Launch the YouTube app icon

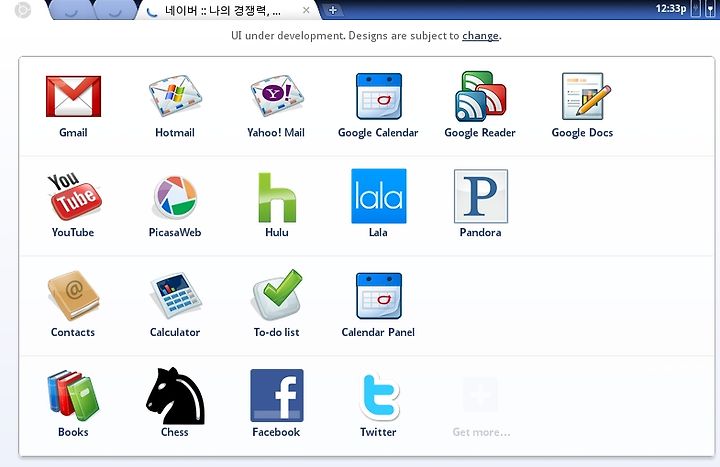(x=73, y=196)
